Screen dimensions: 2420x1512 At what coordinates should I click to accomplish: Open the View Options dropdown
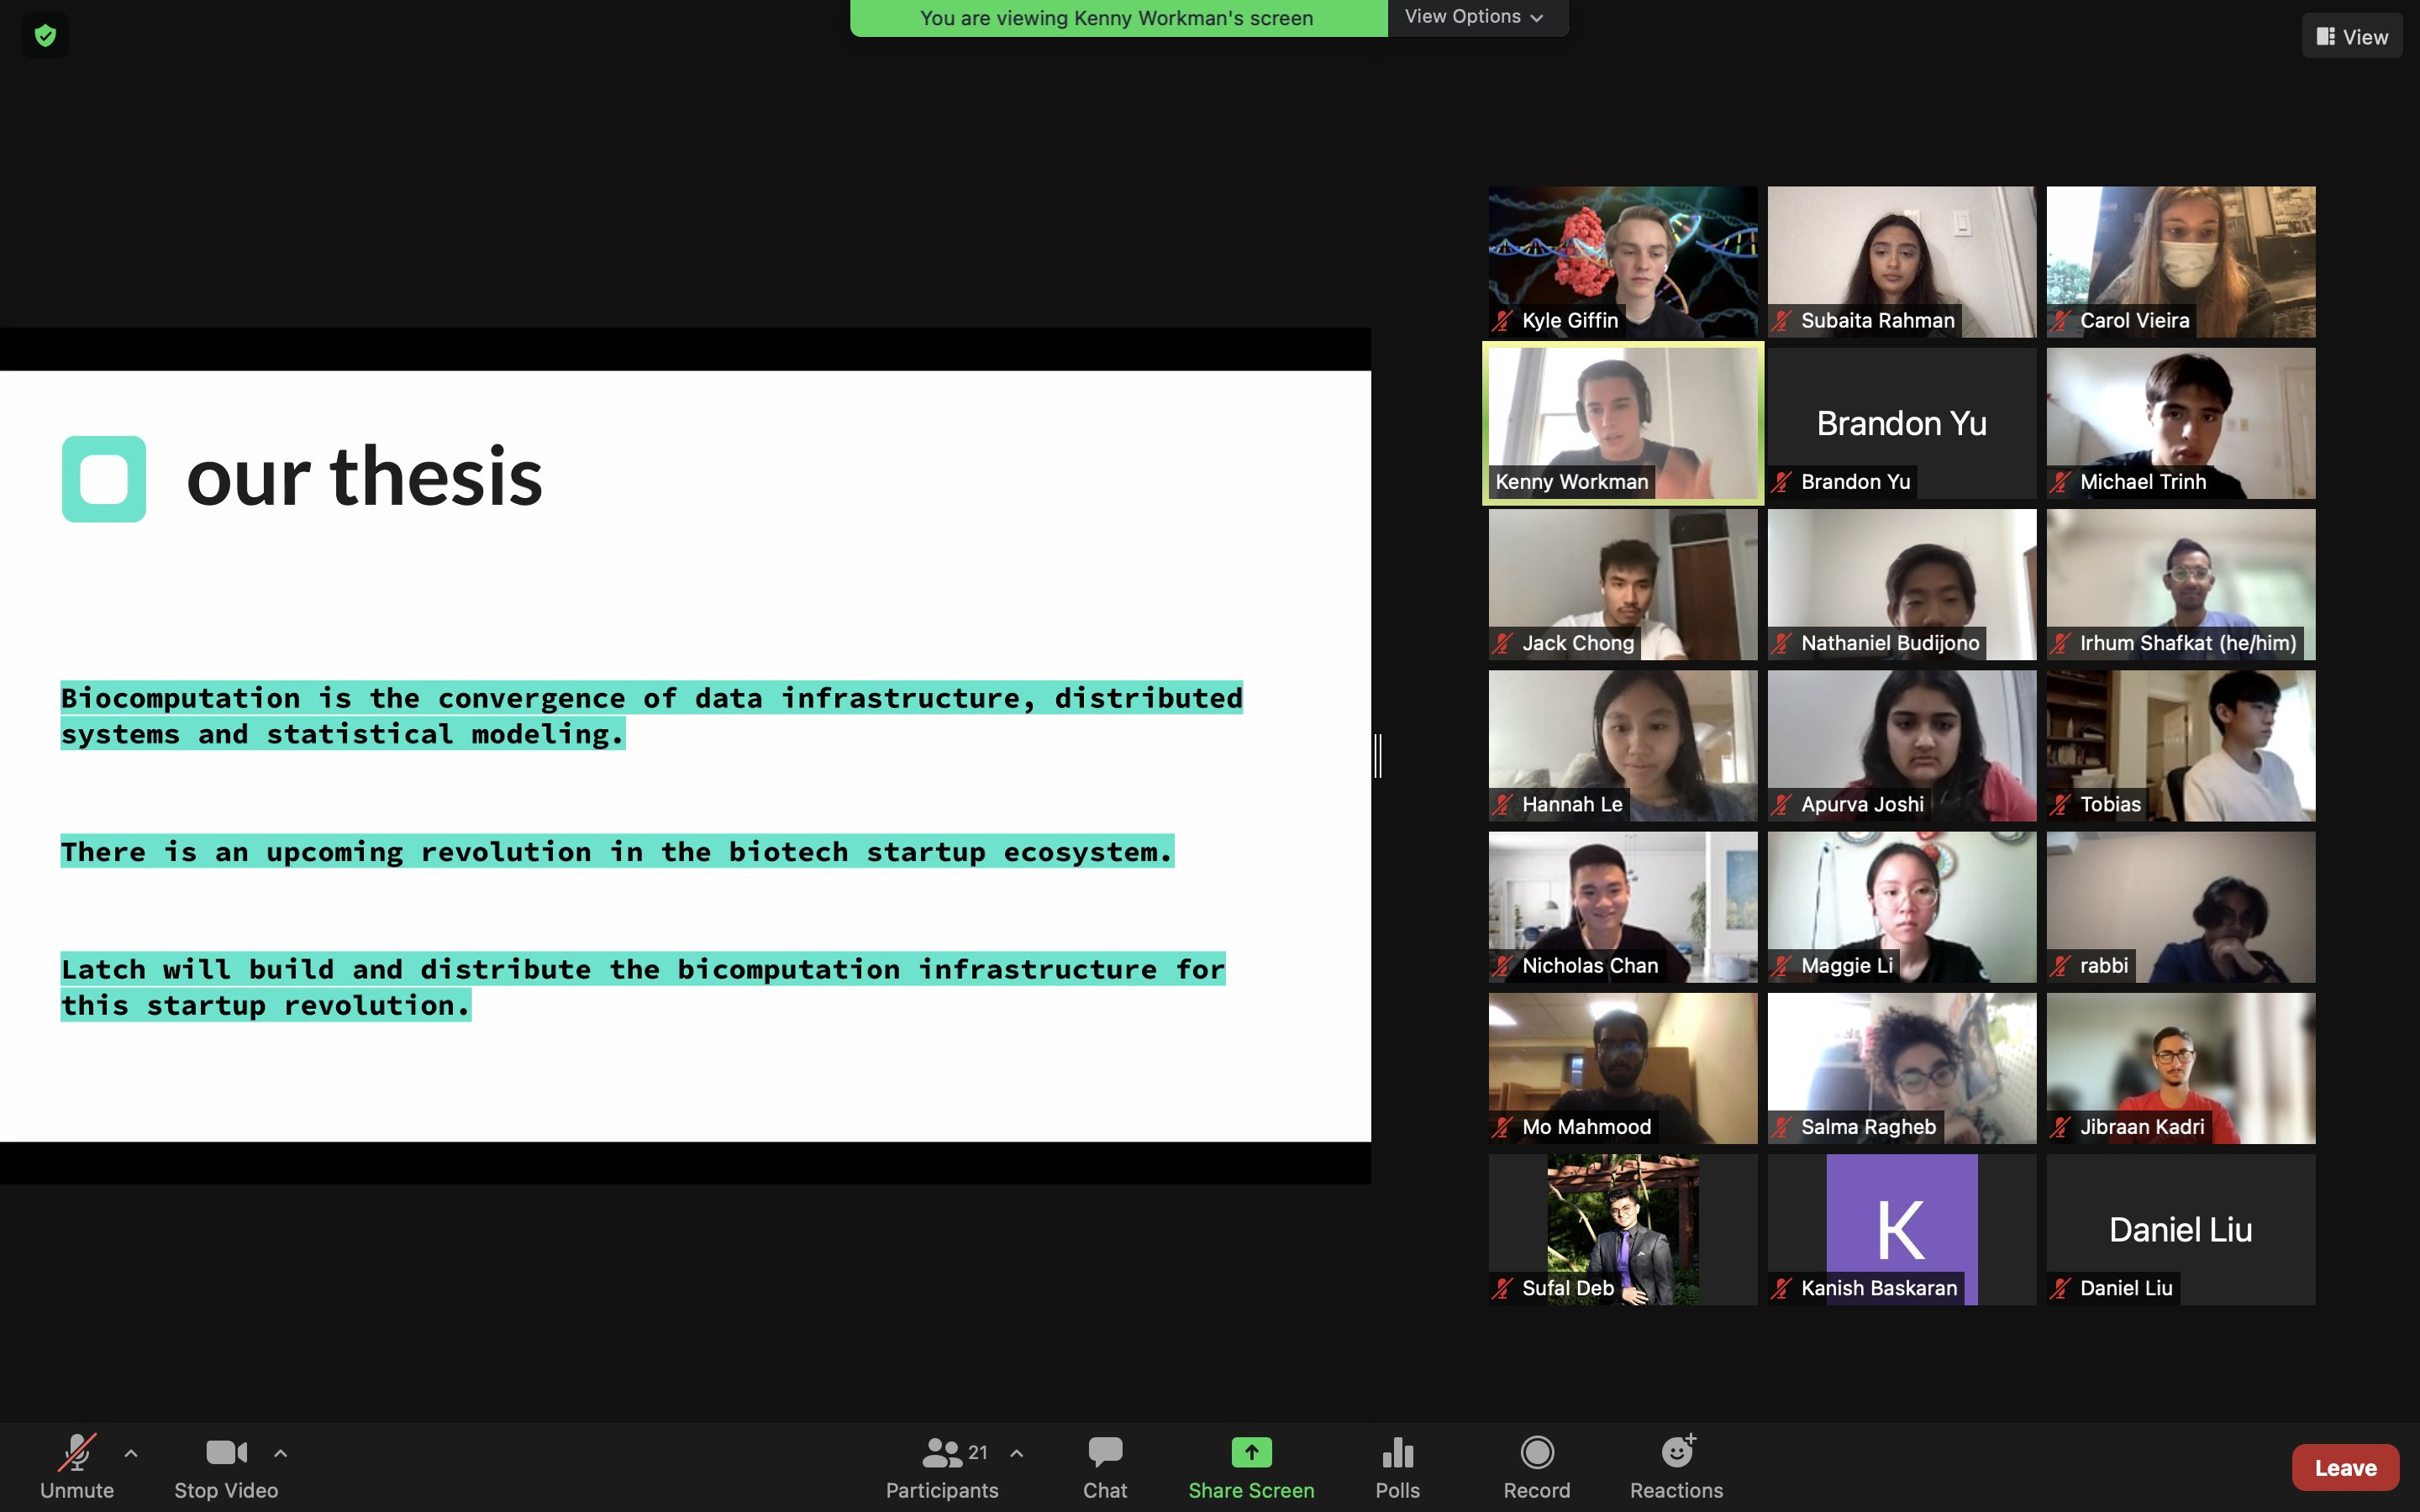pyautogui.click(x=1476, y=17)
